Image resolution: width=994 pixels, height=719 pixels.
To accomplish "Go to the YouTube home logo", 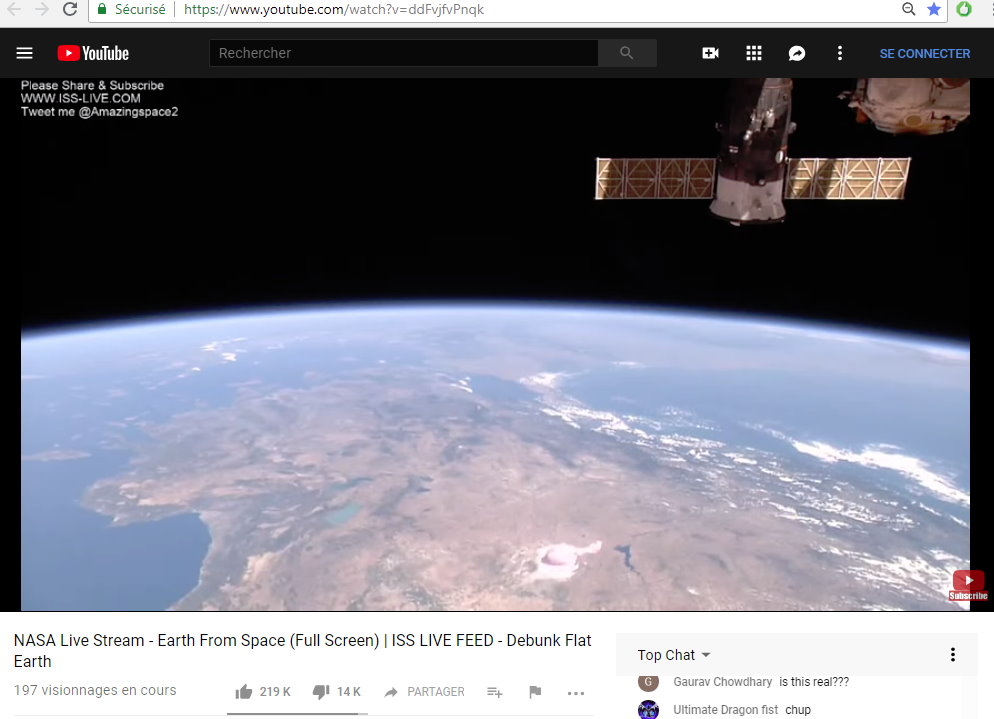I will tap(93, 53).
